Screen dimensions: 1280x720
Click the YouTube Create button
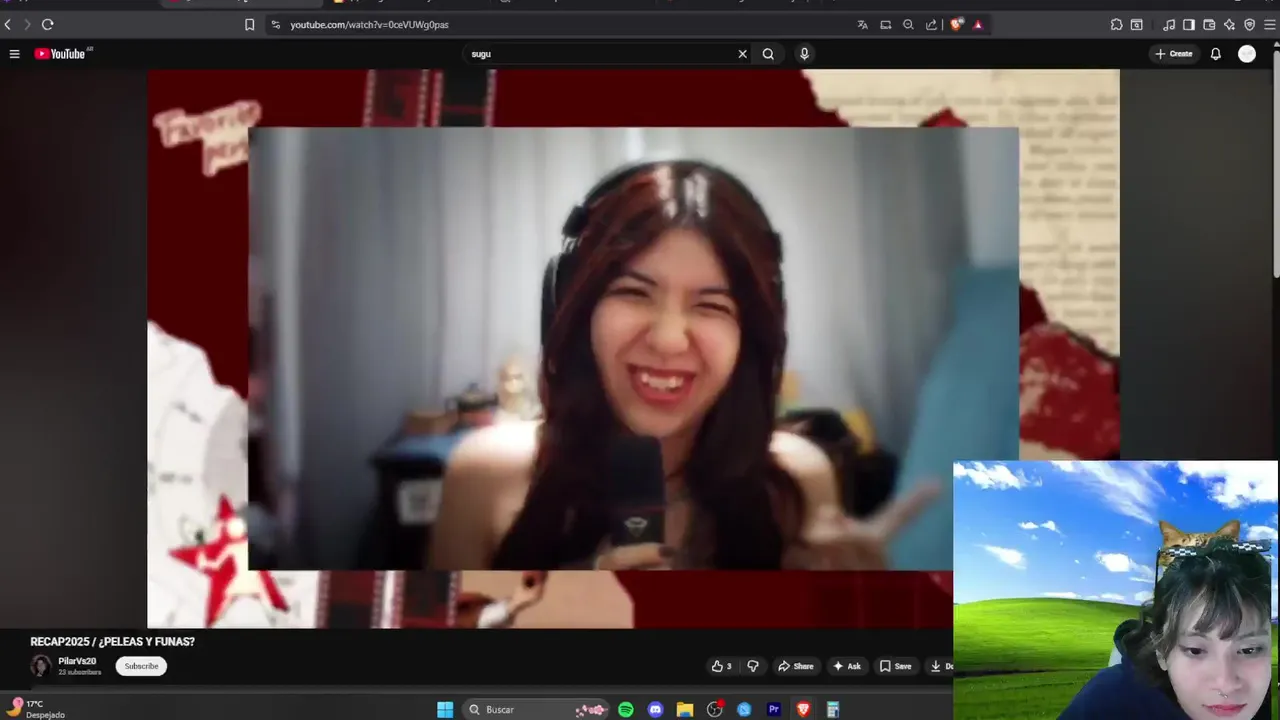(1174, 54)
